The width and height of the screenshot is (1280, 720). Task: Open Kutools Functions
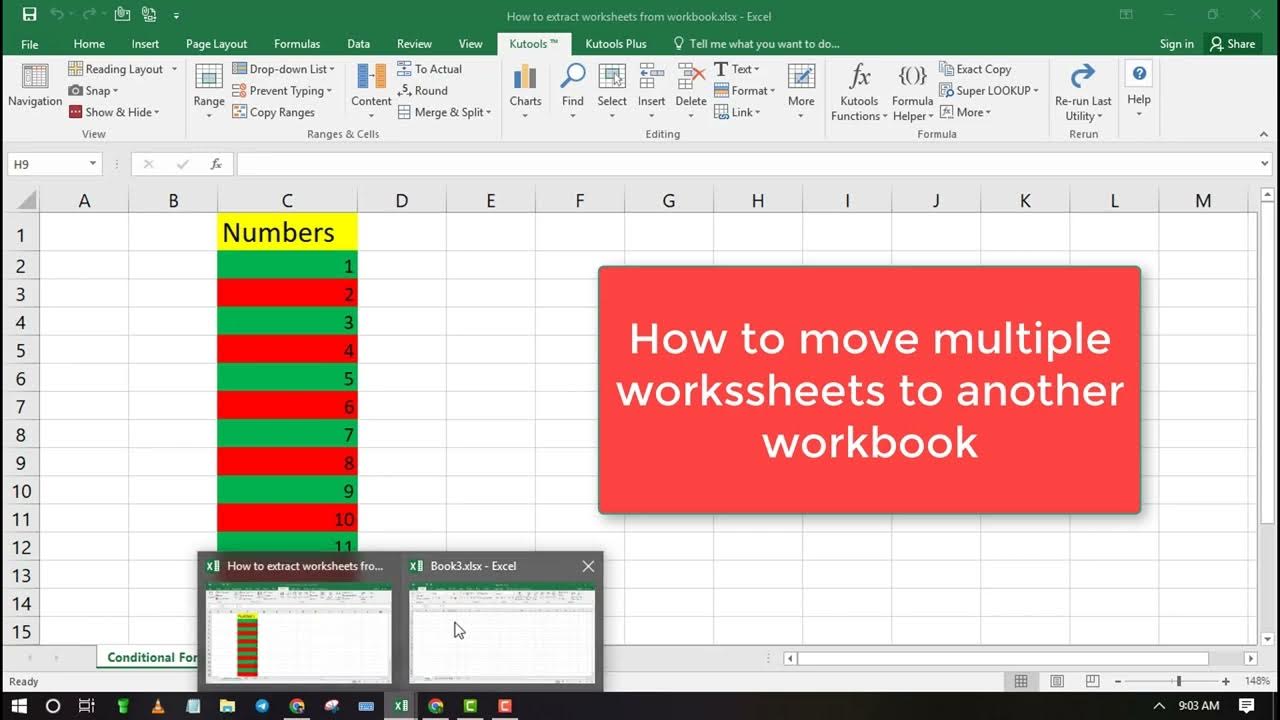pyautogui.click(x=858, y=90)
